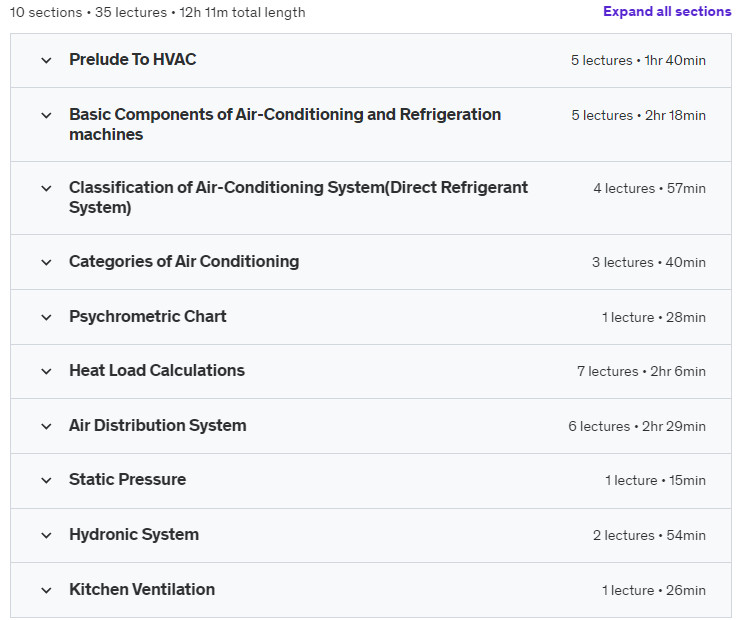Click the '1 lecture • 26min' text

654,590
